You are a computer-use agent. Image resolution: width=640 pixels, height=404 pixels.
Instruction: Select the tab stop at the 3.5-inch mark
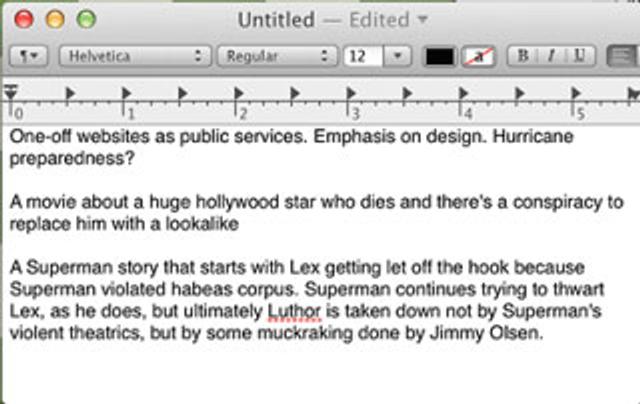pos(407,93)
